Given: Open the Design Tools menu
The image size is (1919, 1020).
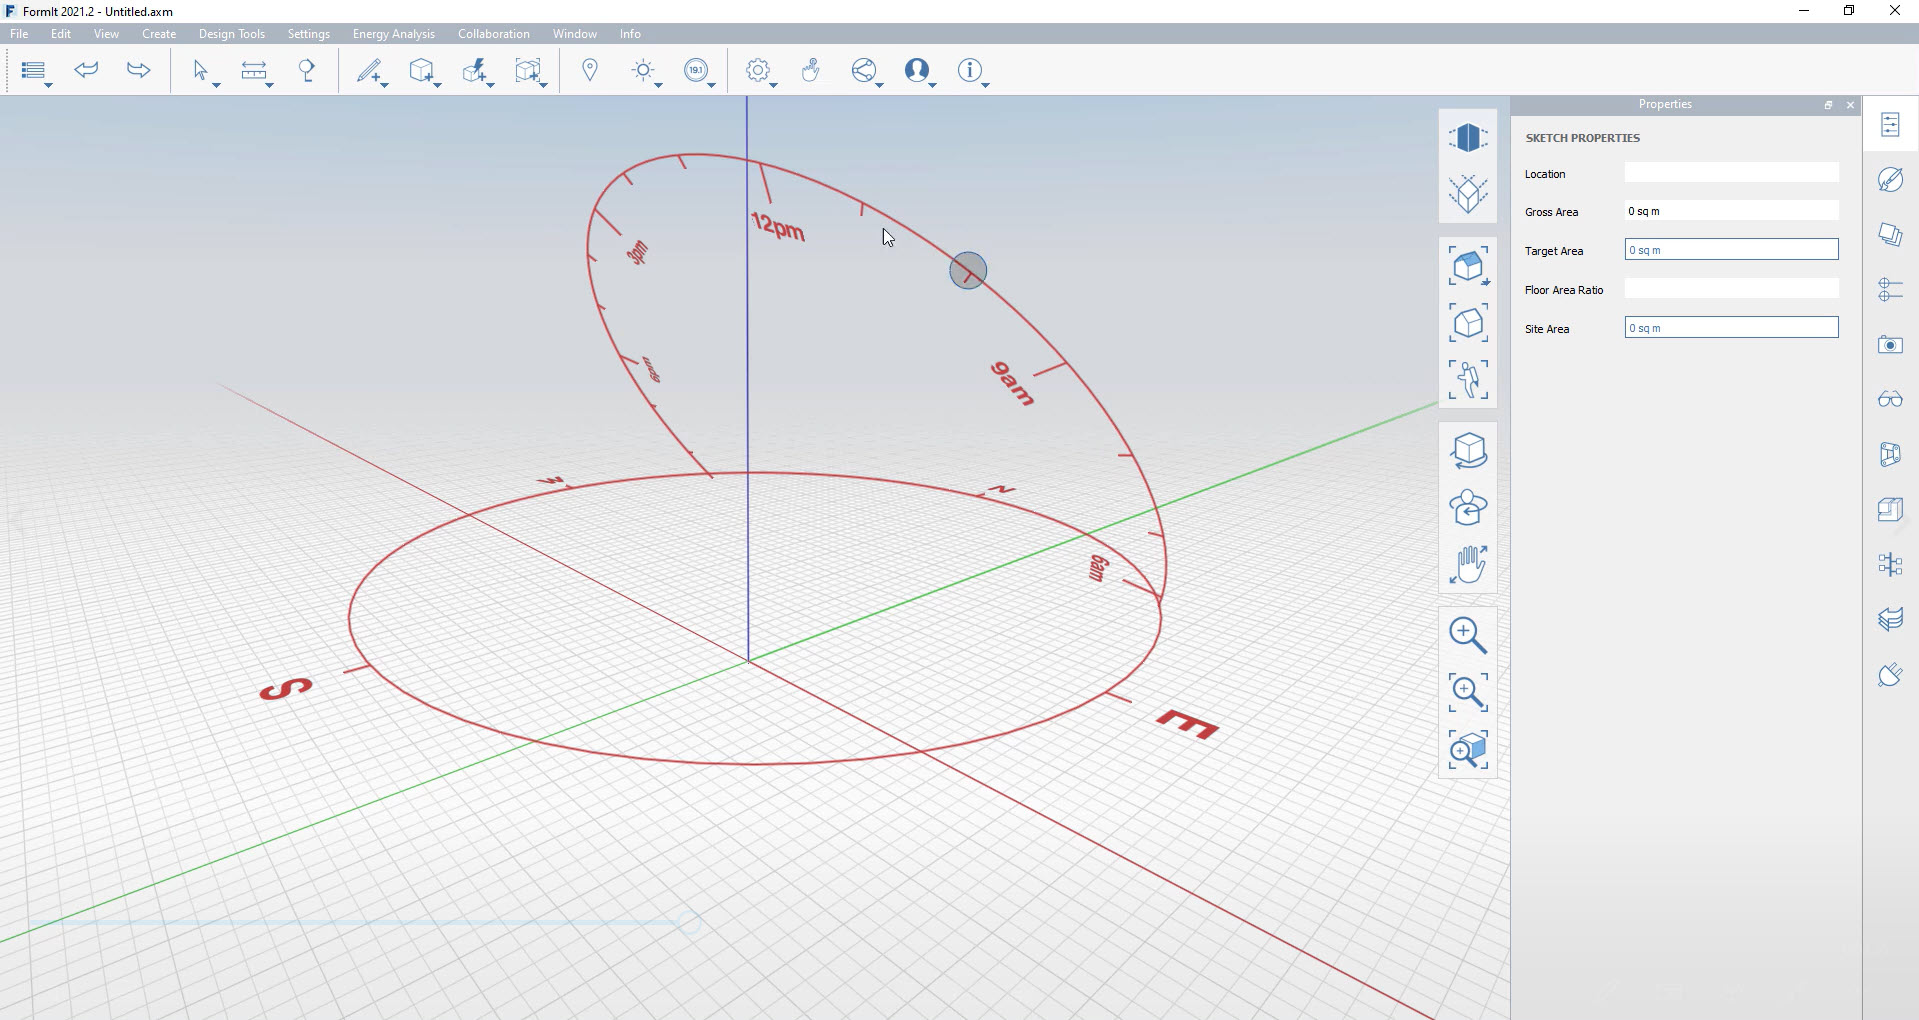Looking at the screenshot, I should click(231, 34).
